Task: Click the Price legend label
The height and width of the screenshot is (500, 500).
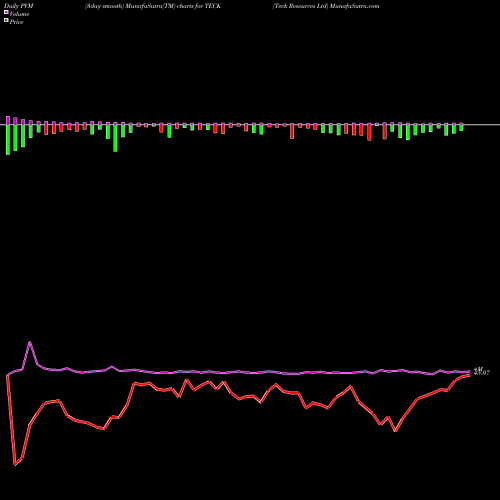Action: 16,22
